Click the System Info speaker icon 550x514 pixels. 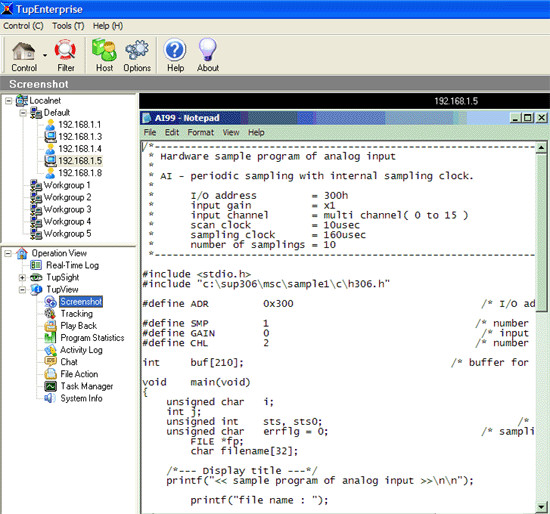point(49,398)
